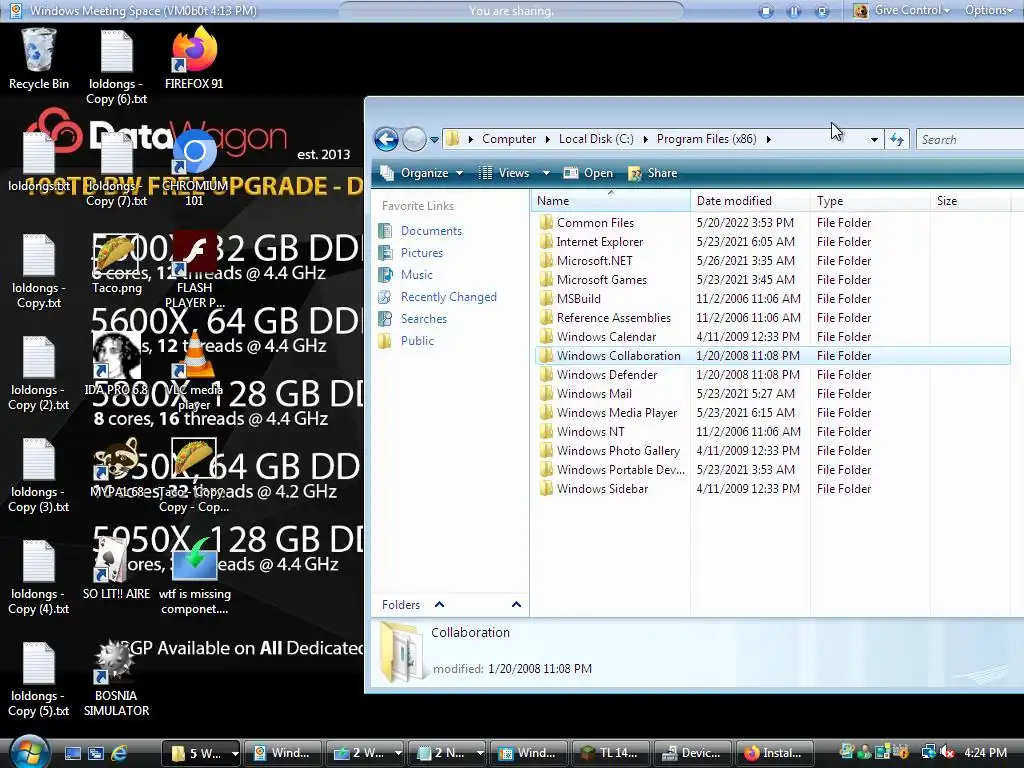The width and height of the screenshot is (1024, 768).
Task: Launch the MYPAL 68 raccoon shortcut
Action: [x=116, y=468]
